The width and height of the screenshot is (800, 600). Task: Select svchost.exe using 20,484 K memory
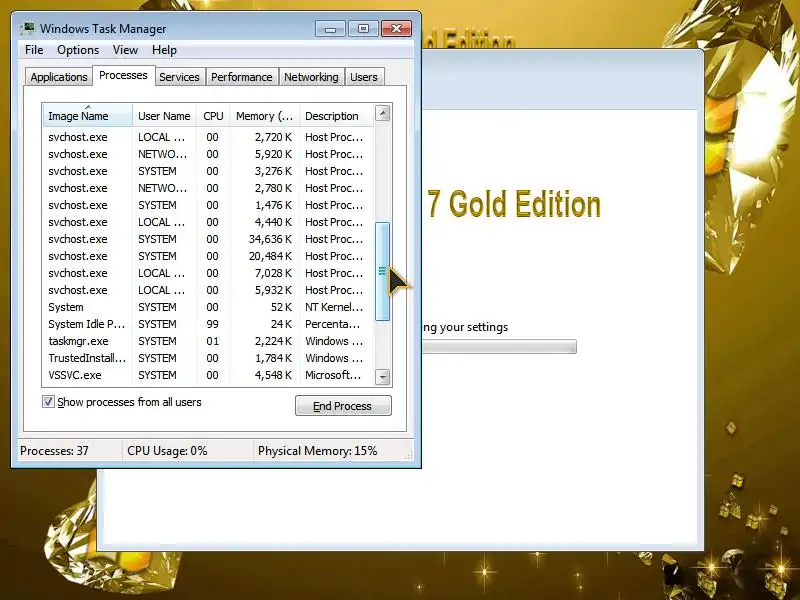point(209,256)
